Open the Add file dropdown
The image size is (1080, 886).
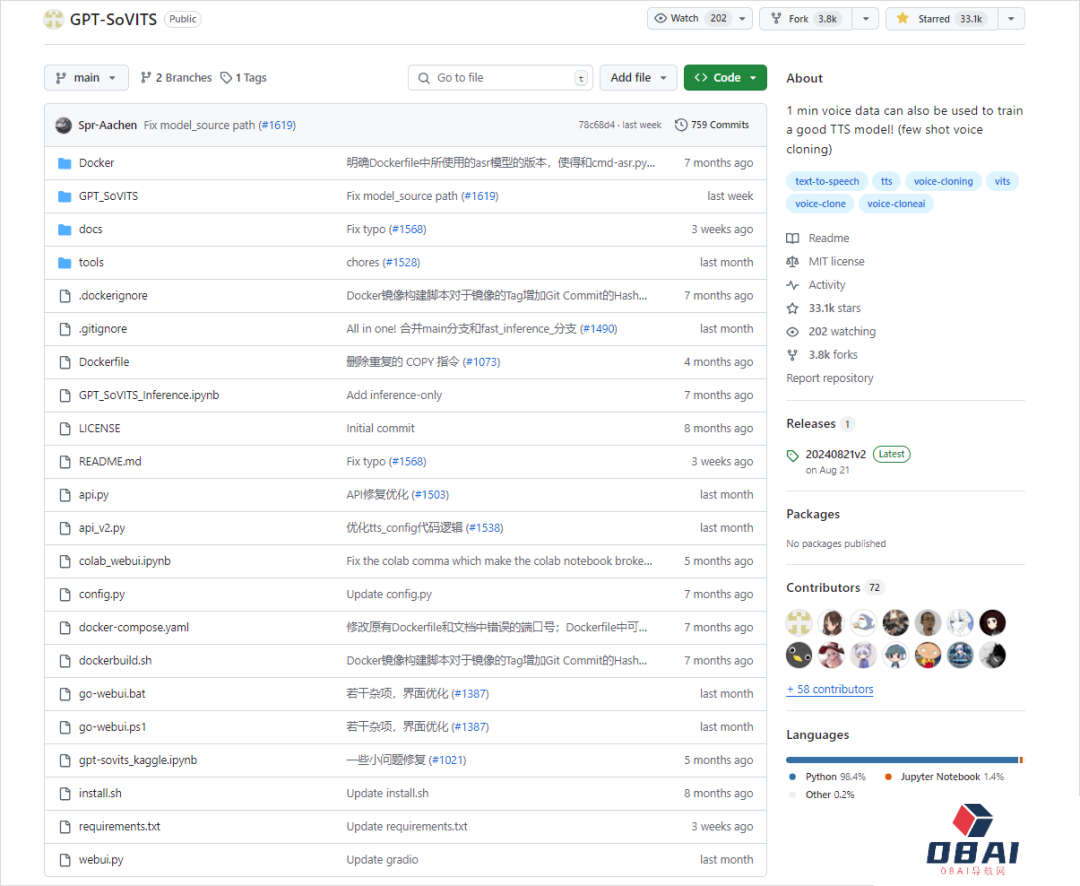coord(638,78)
